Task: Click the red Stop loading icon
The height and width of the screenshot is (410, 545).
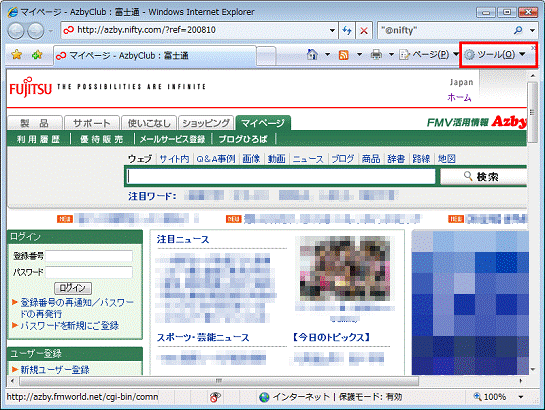Action: coord(364,31)
